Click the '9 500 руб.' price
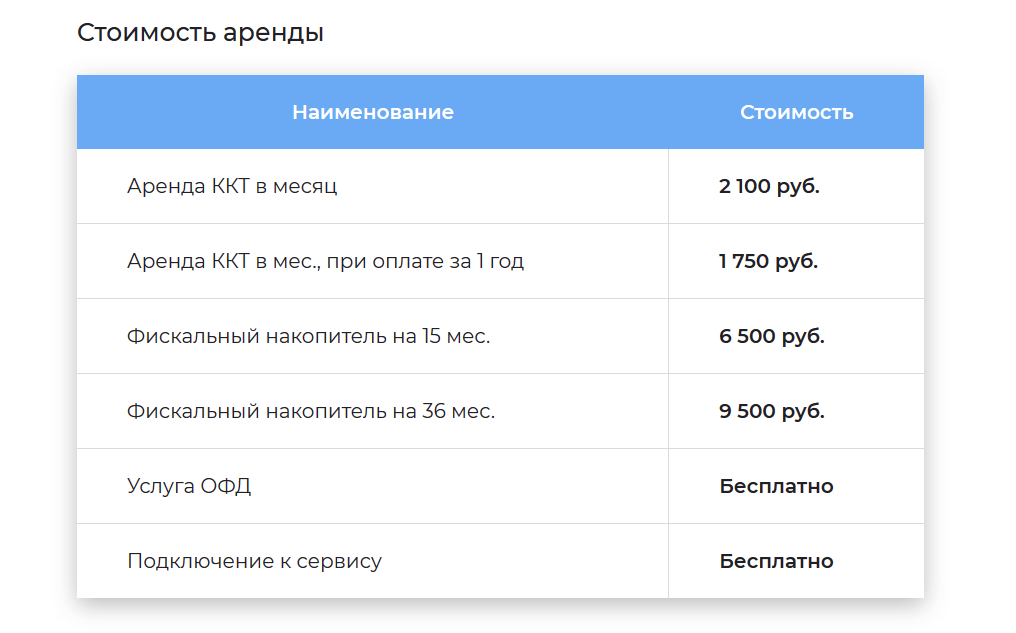1016x633 pixels. (x=772, y=411)
